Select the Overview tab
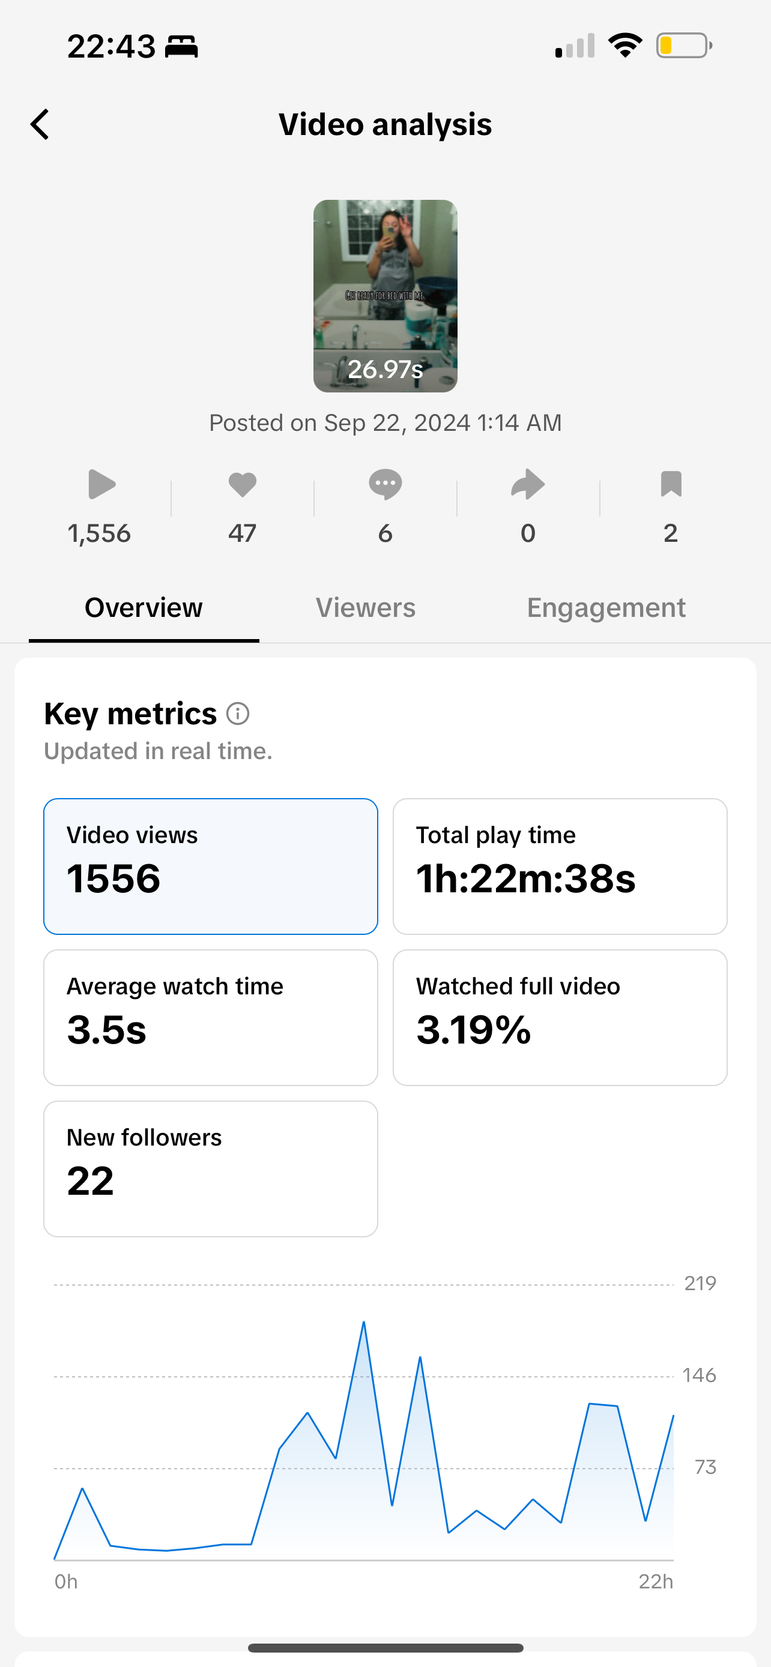 point(143,608)
